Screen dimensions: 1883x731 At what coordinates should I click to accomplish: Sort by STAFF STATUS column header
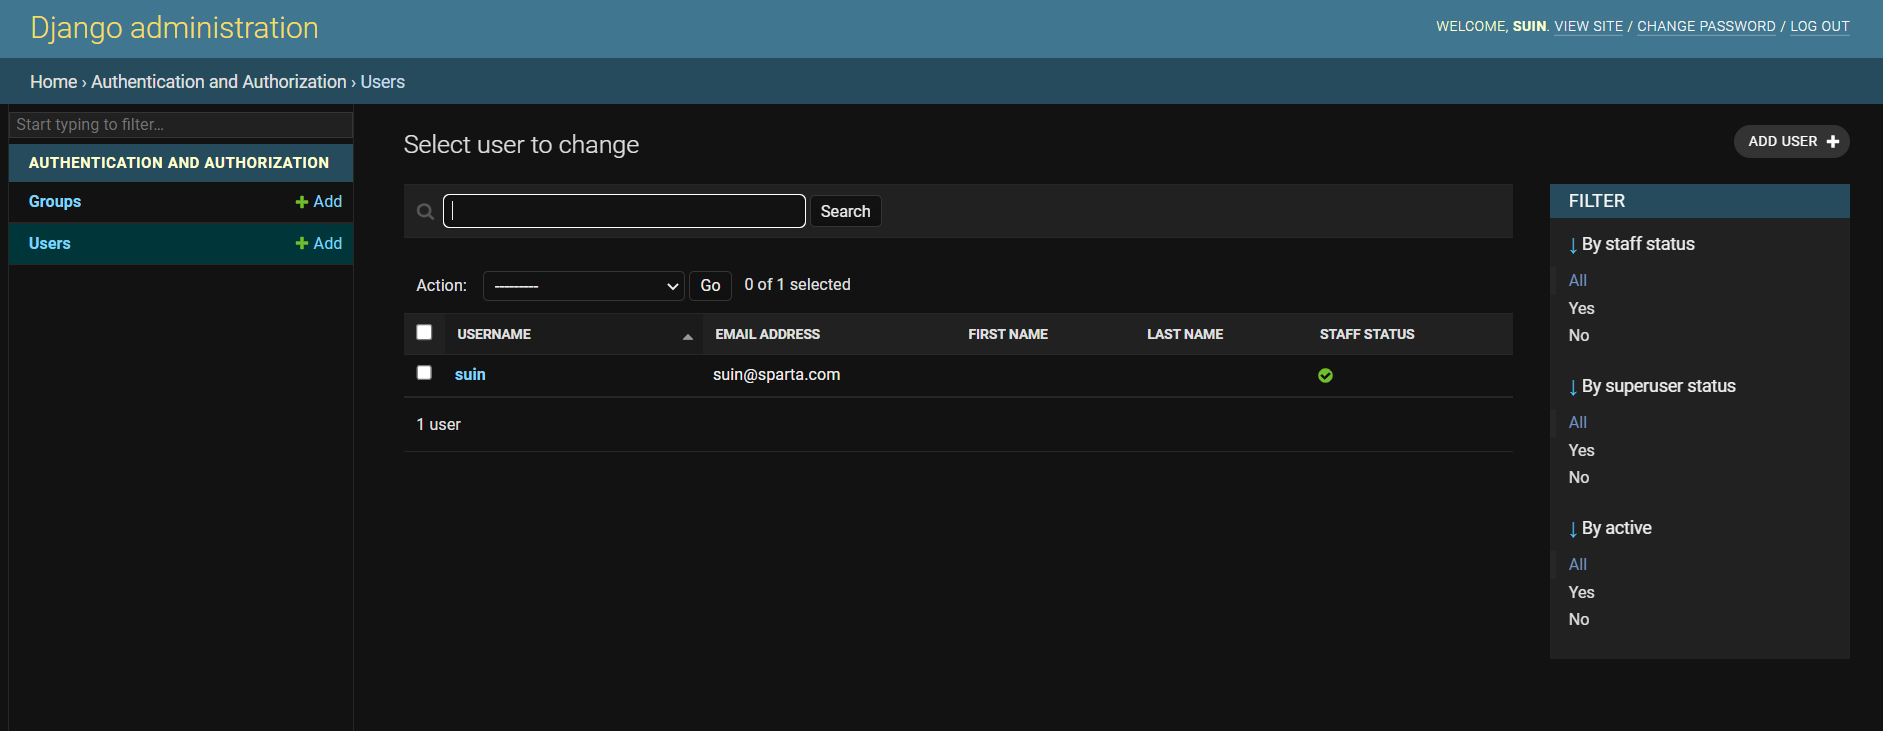tap(1367, 334)
